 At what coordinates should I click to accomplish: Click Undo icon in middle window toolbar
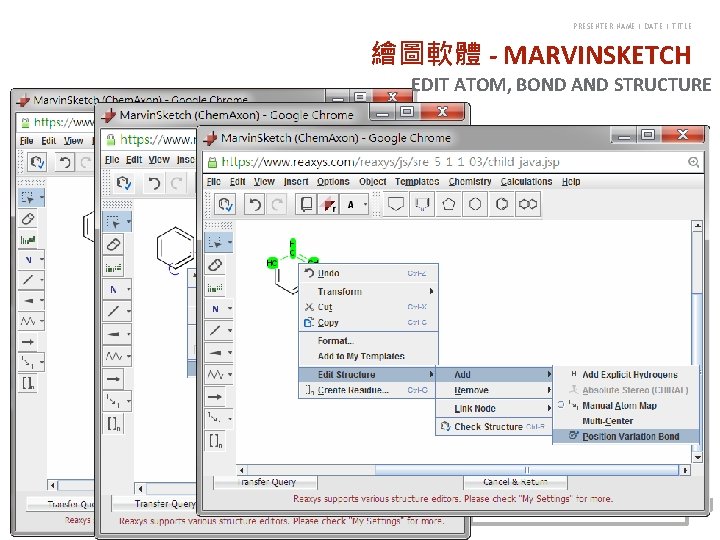pos(154,183)
